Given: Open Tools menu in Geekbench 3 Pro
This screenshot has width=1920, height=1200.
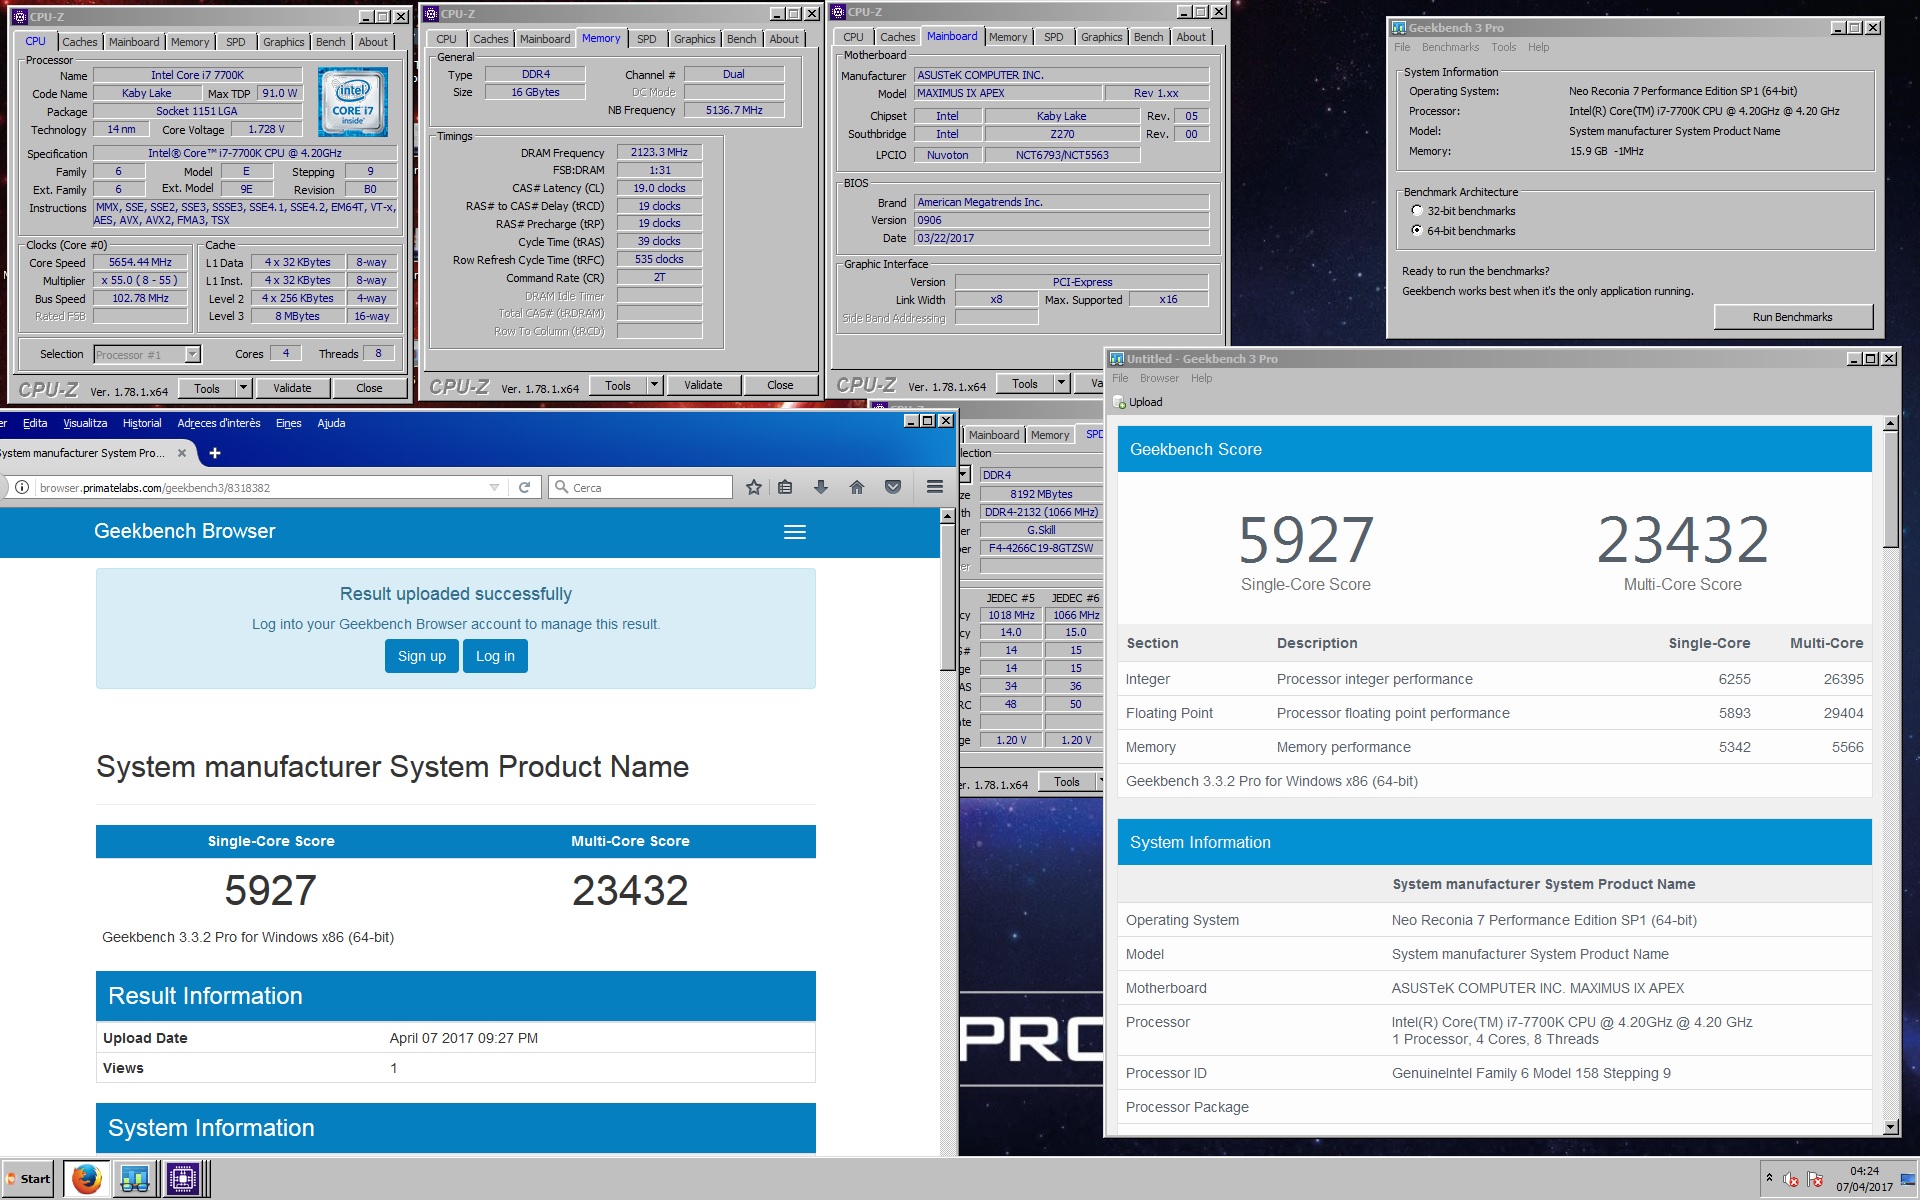Looking at the screenshot, I should click(1503, 47).
